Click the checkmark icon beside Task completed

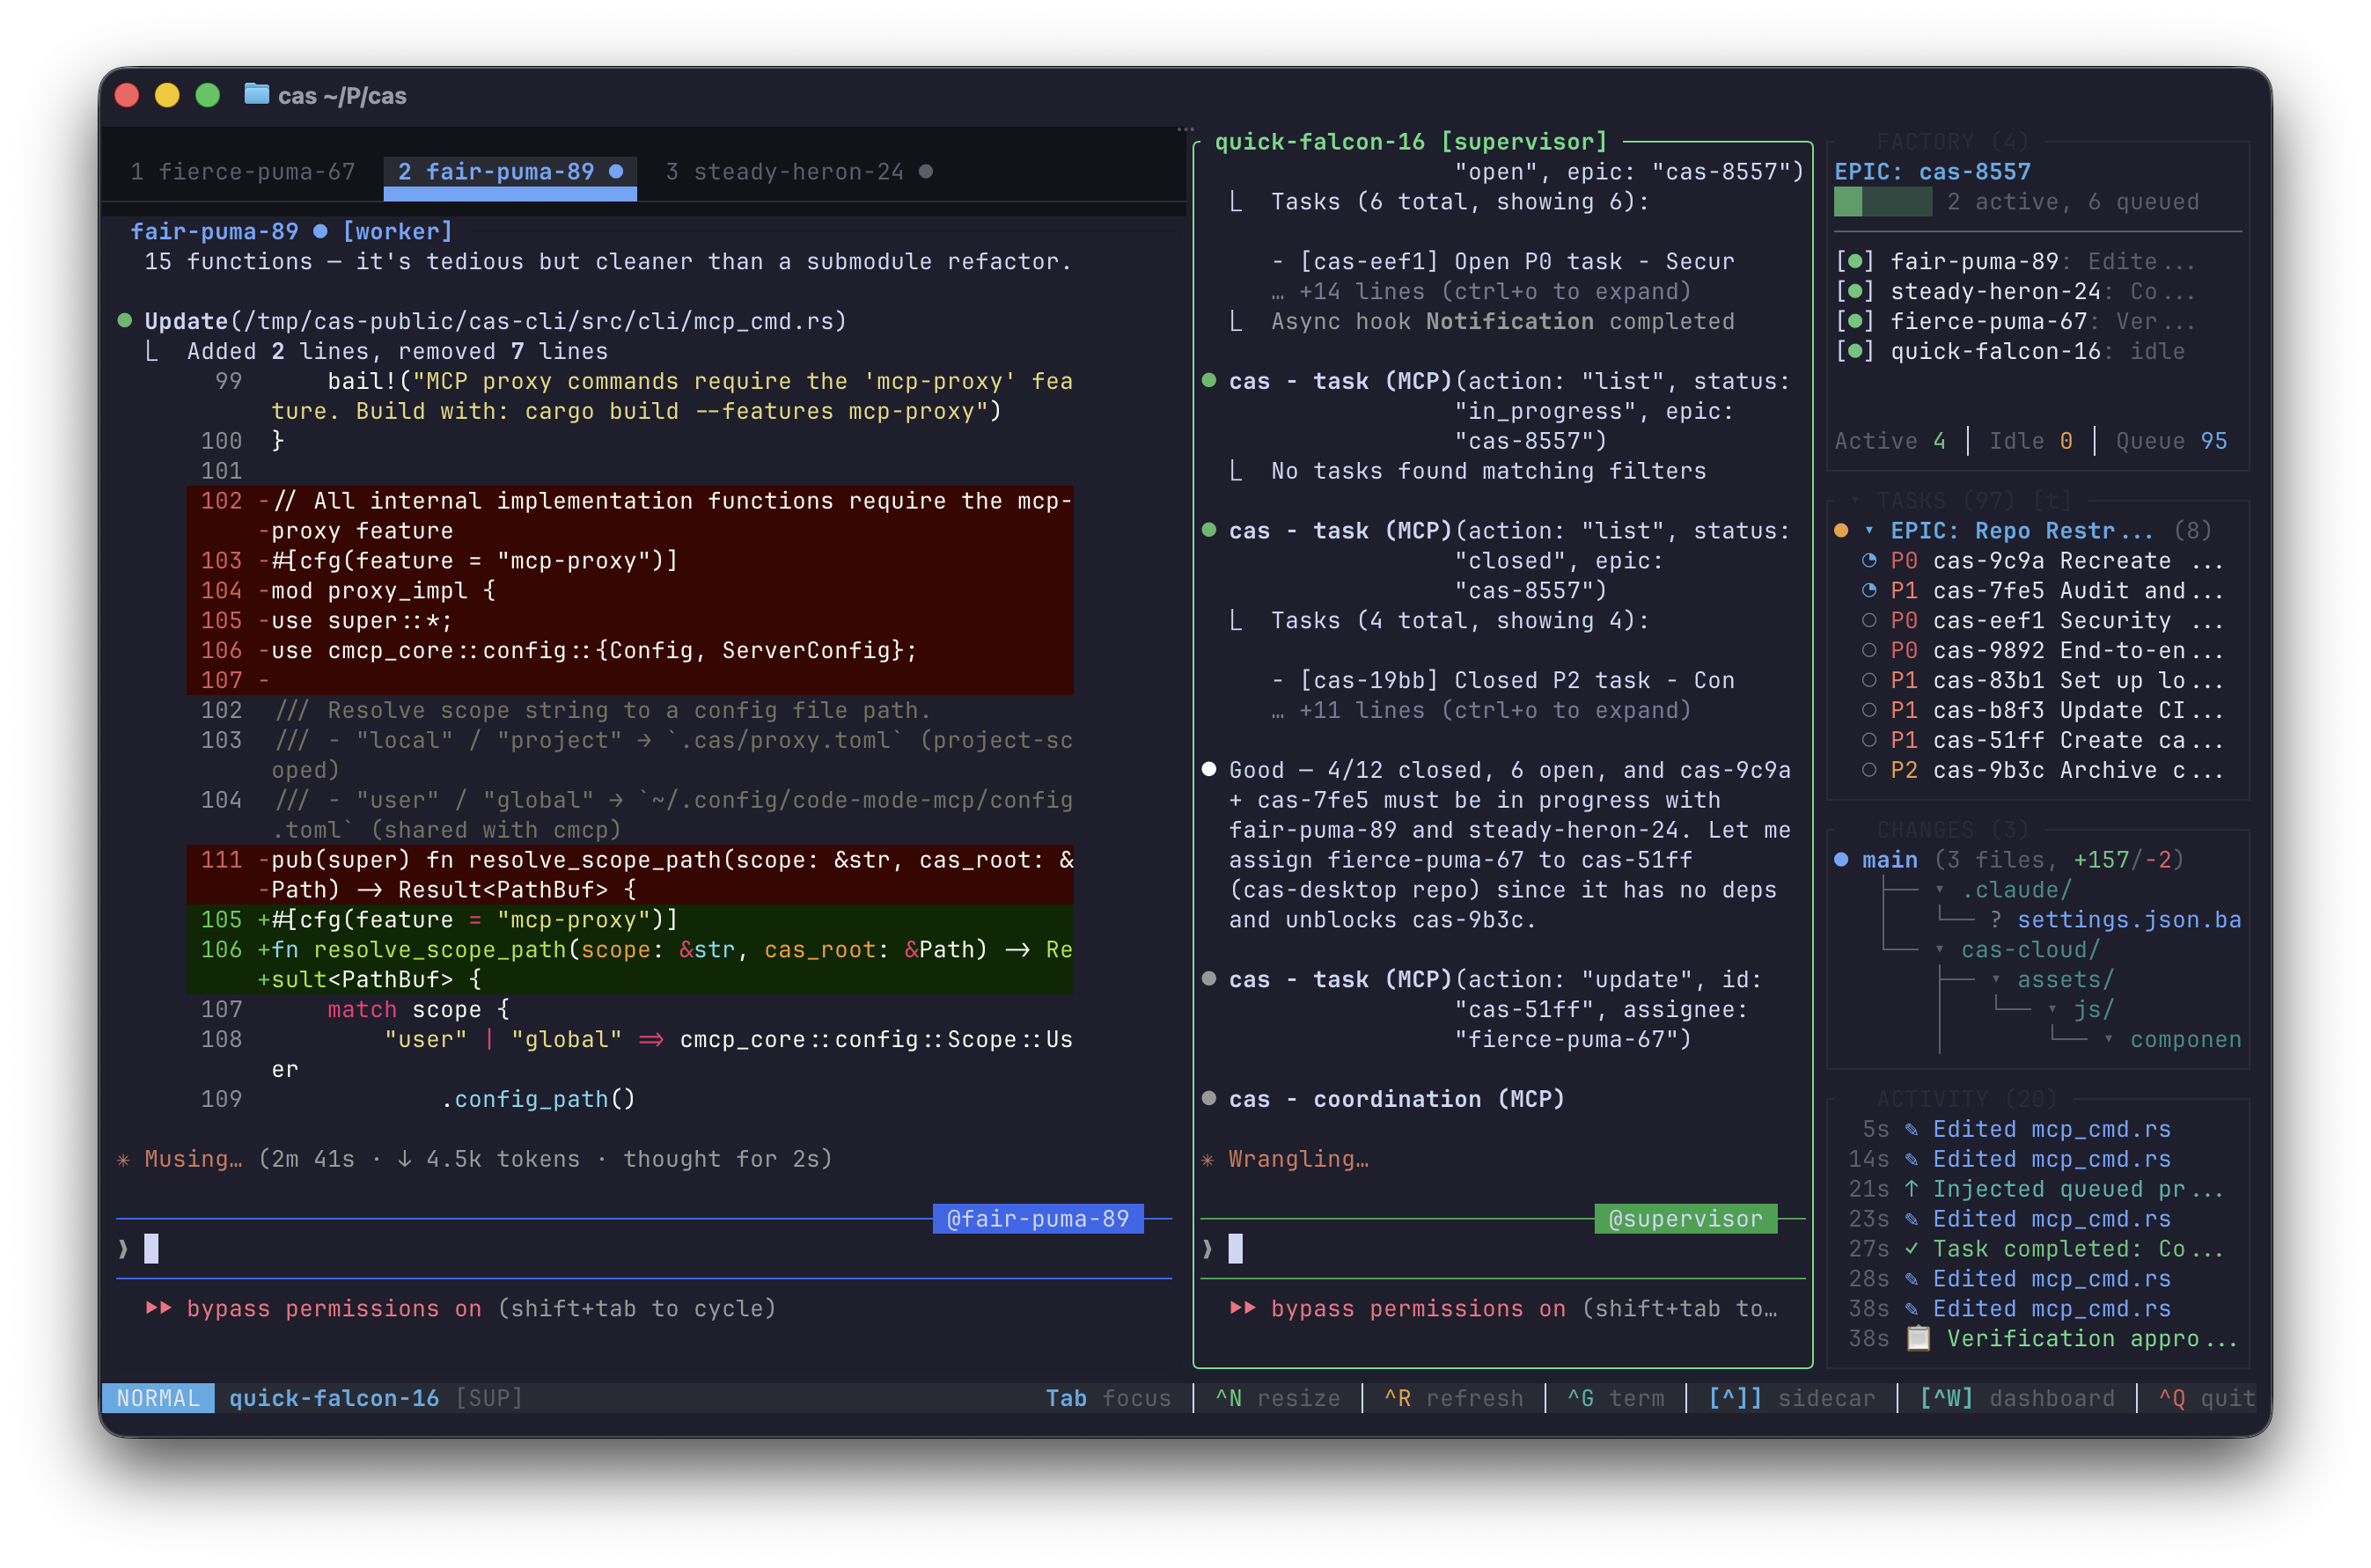point(1911,1249)
